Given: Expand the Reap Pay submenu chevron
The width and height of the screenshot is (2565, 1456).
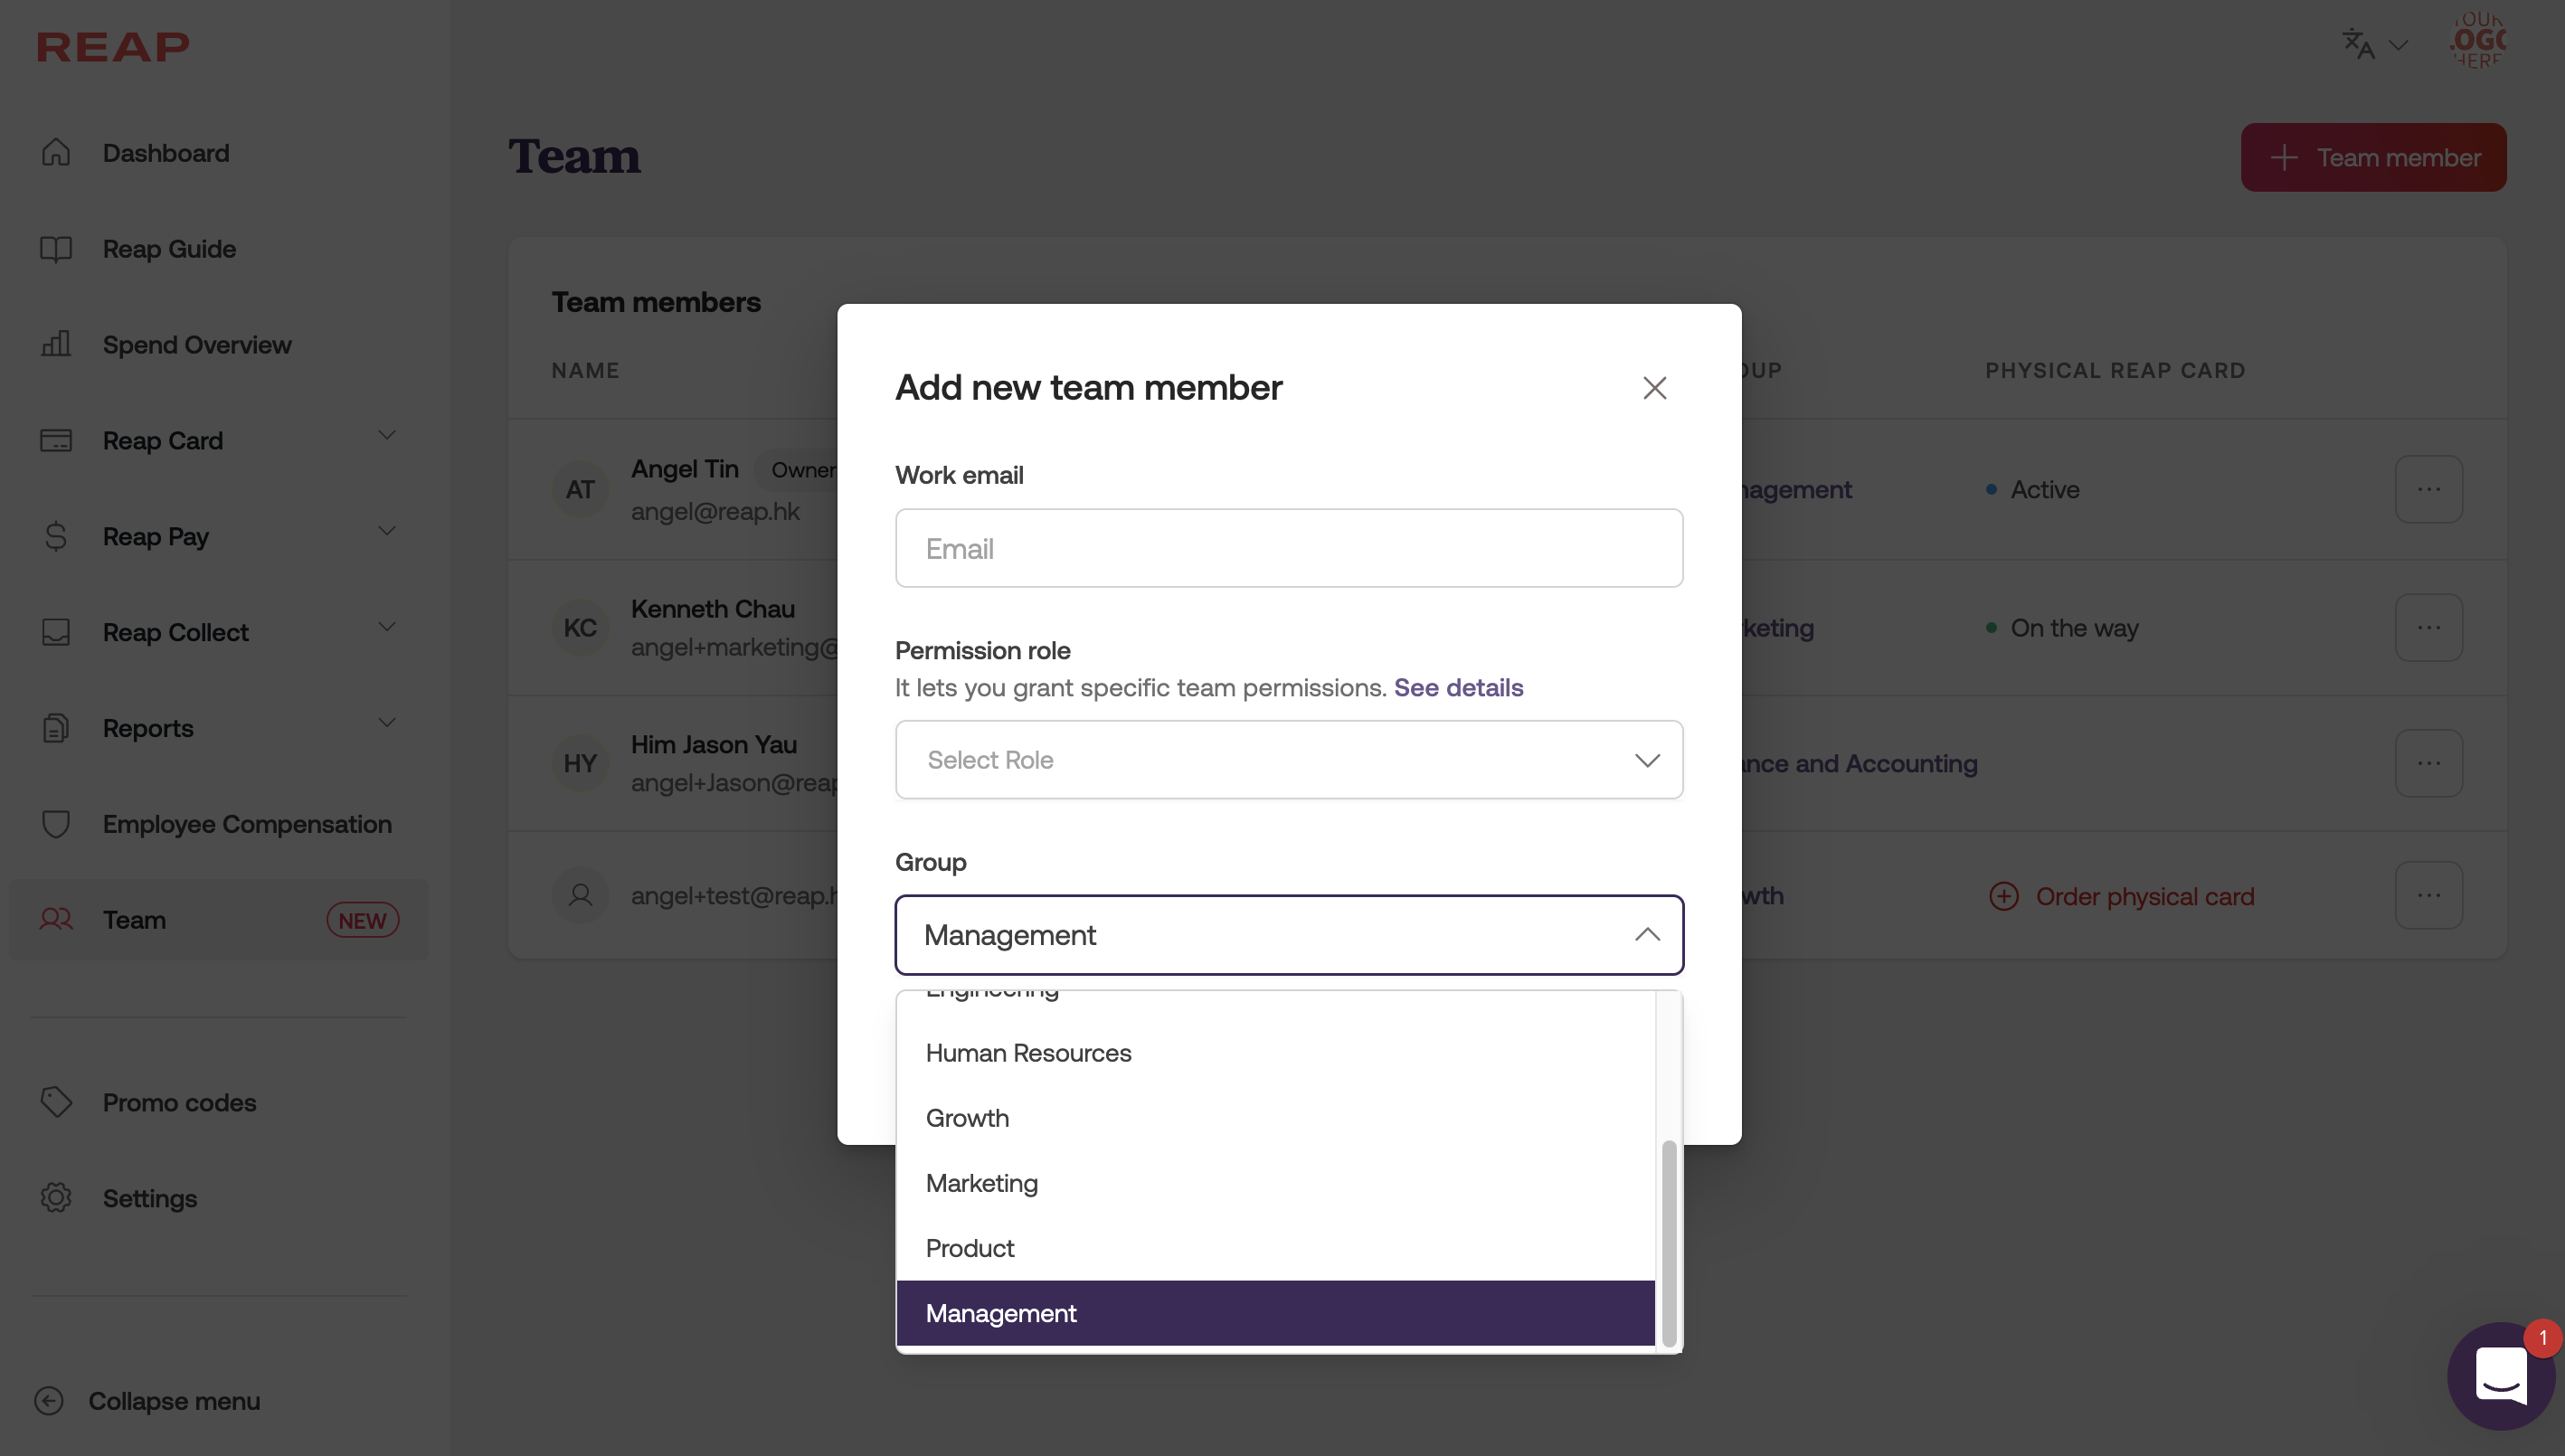Looking at the screenshot, I should (x=386, y=532).
